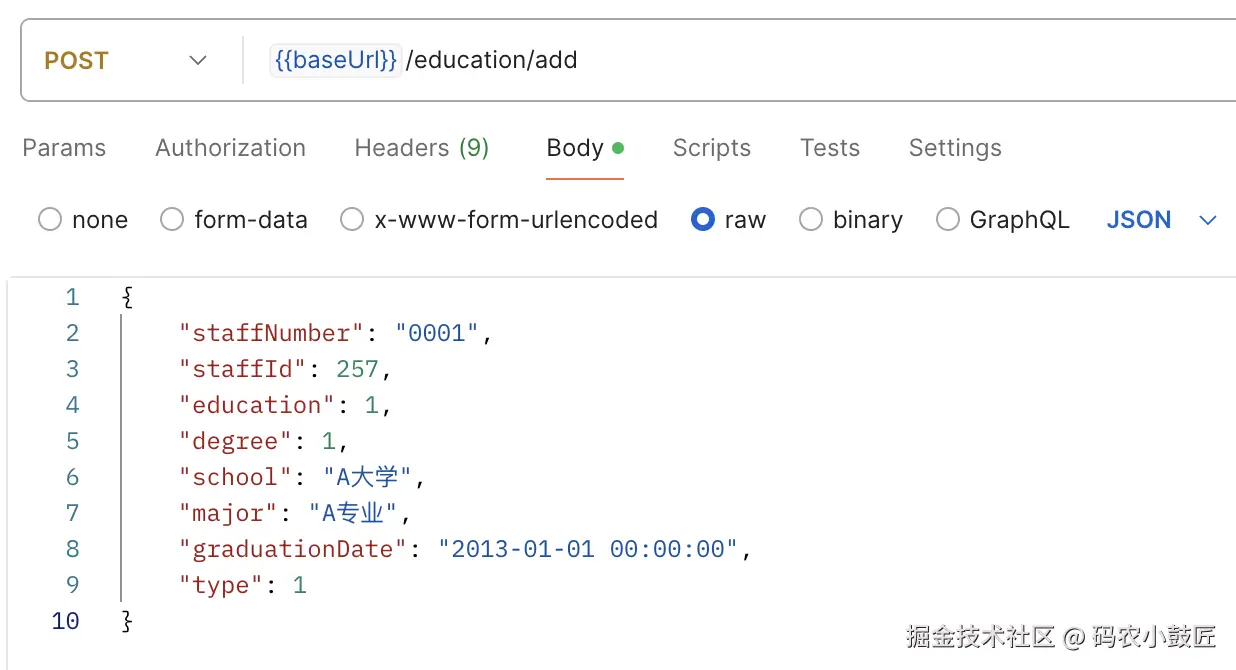1236x670 pixels.
Task: Open the POST HTTP method dropdown
Action: point(125,60)
